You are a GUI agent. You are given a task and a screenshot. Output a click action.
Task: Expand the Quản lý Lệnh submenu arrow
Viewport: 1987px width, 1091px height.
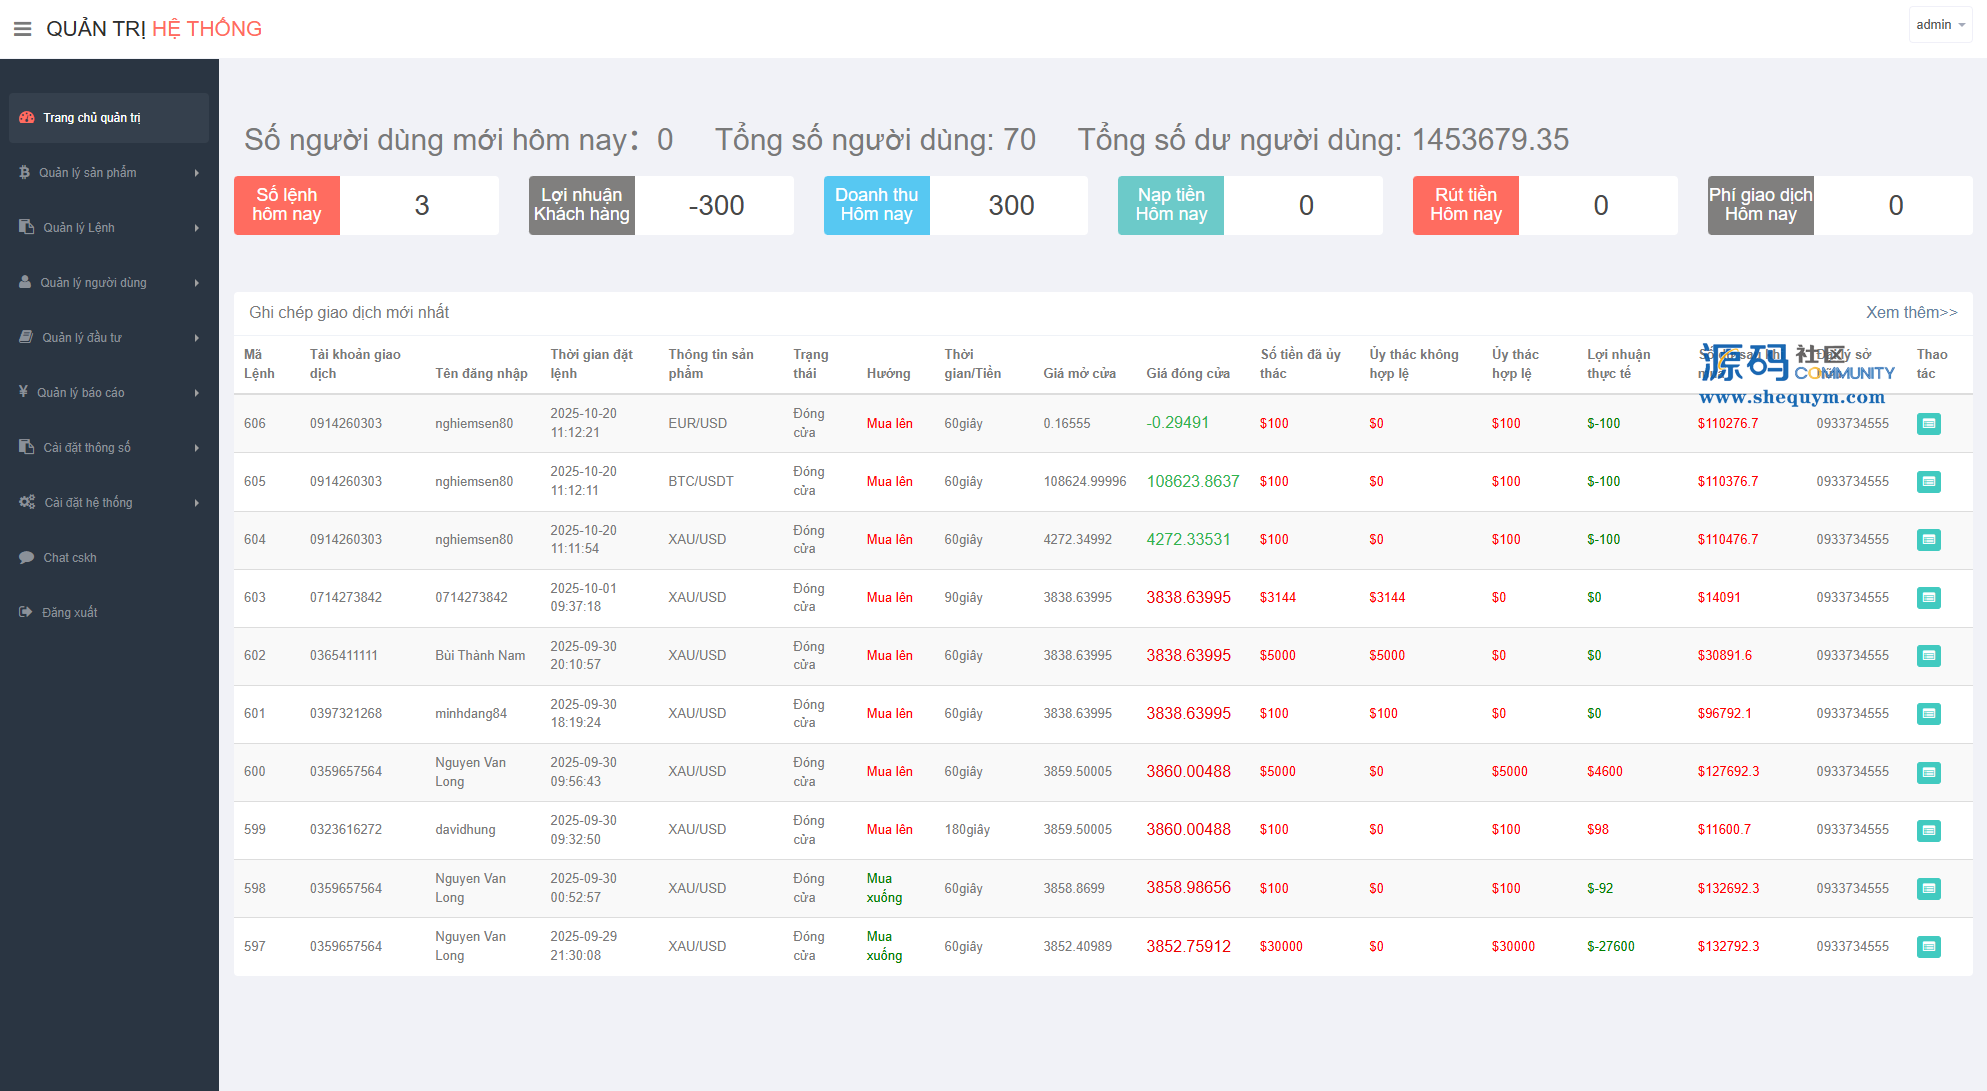tap(197, 228)
